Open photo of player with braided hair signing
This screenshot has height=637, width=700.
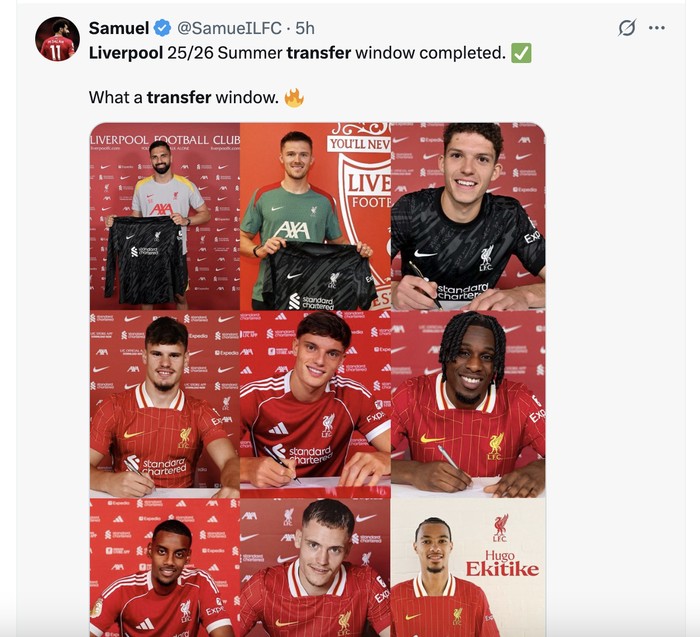pos(468,404)
